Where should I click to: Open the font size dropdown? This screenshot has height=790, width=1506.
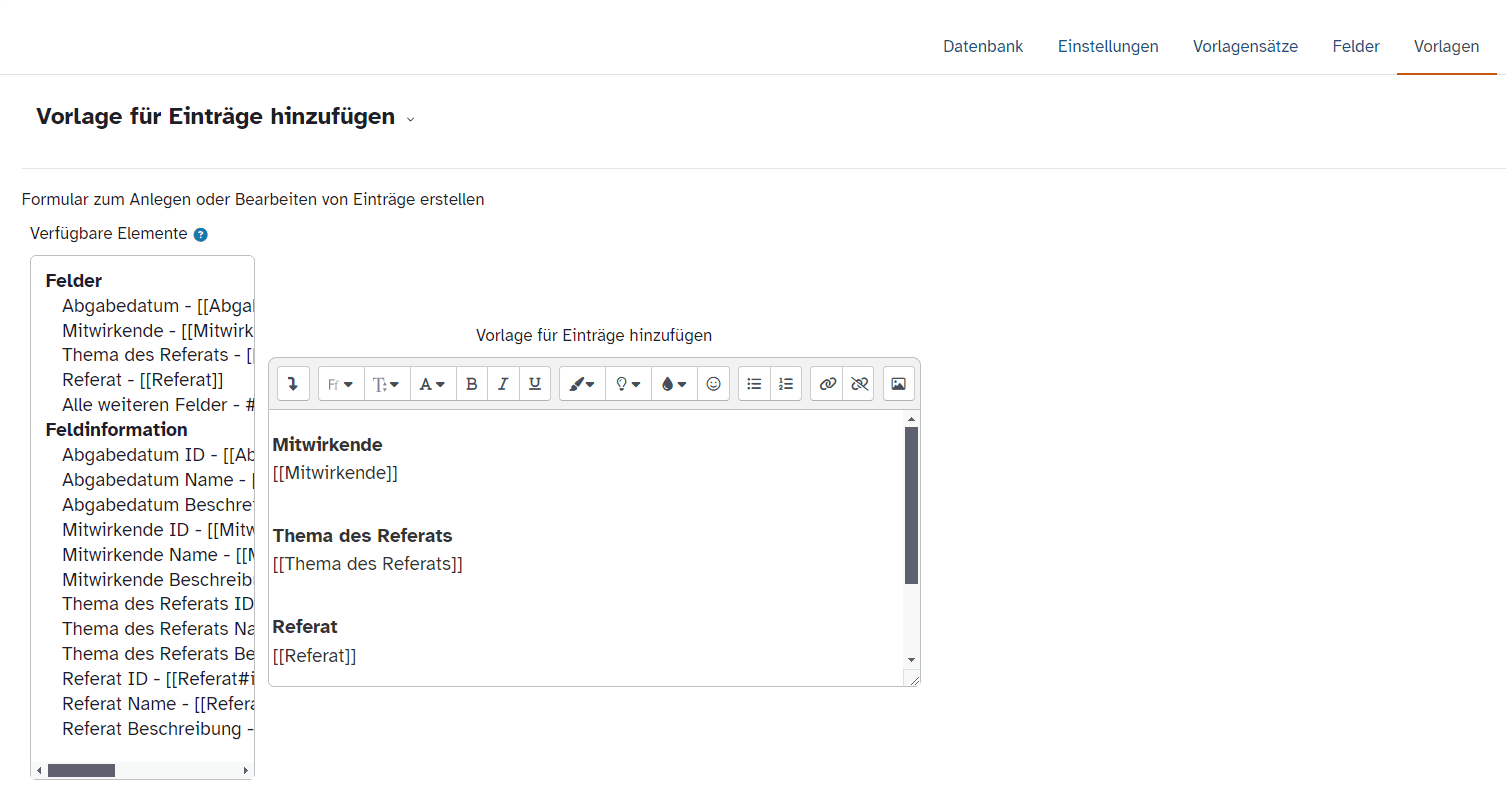pos(387,384)
